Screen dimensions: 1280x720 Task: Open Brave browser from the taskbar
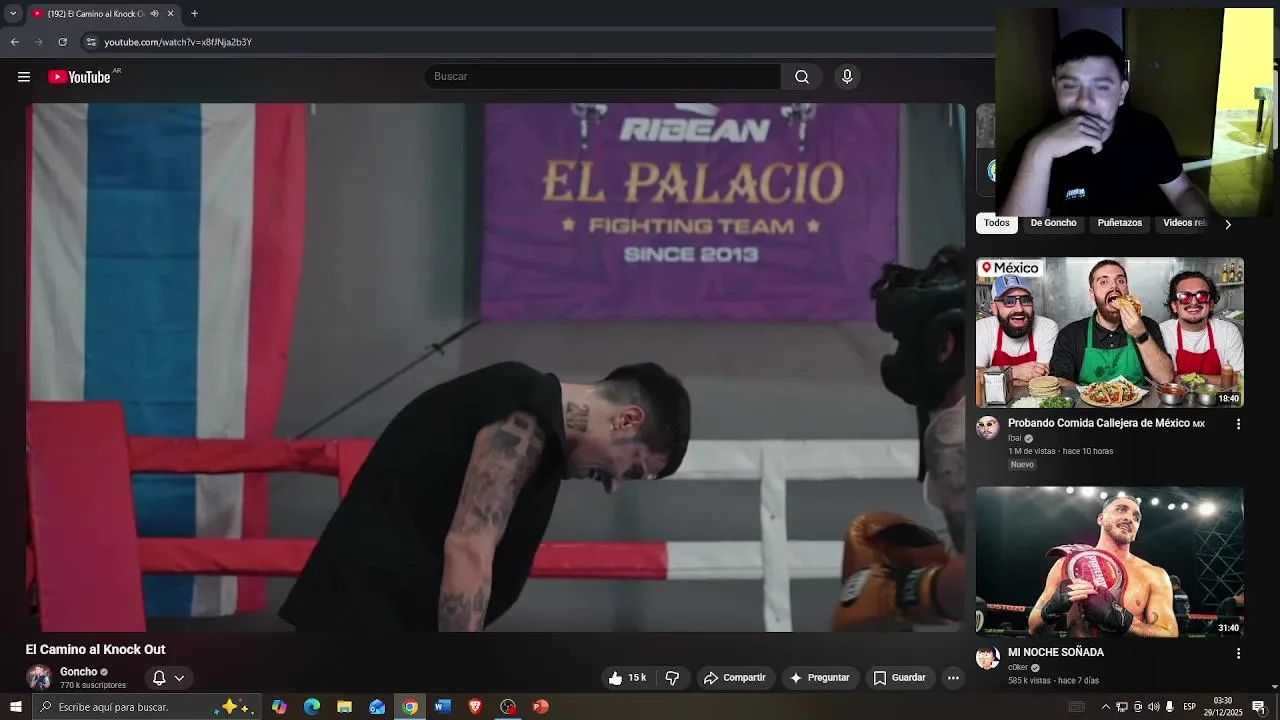point(475,707)
